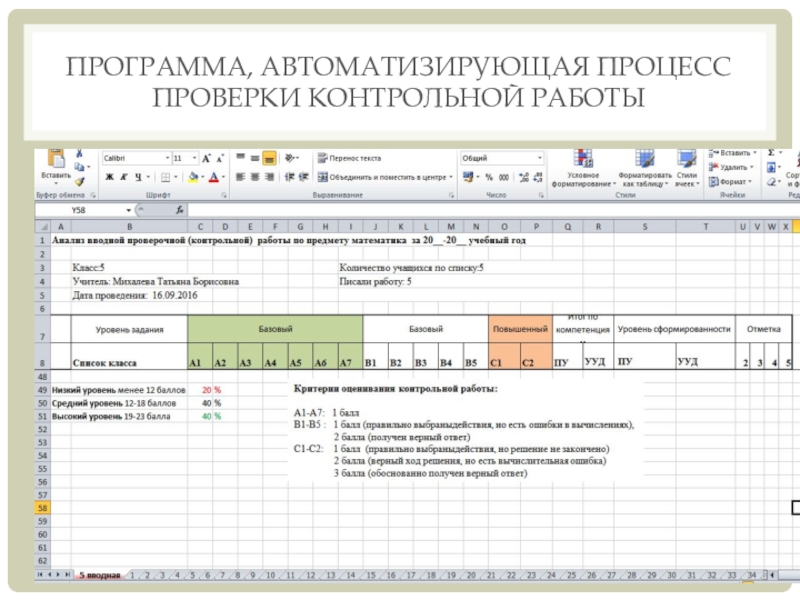Expand the fill color dropdown arrow
800x600 pixels.
(203, 178)
